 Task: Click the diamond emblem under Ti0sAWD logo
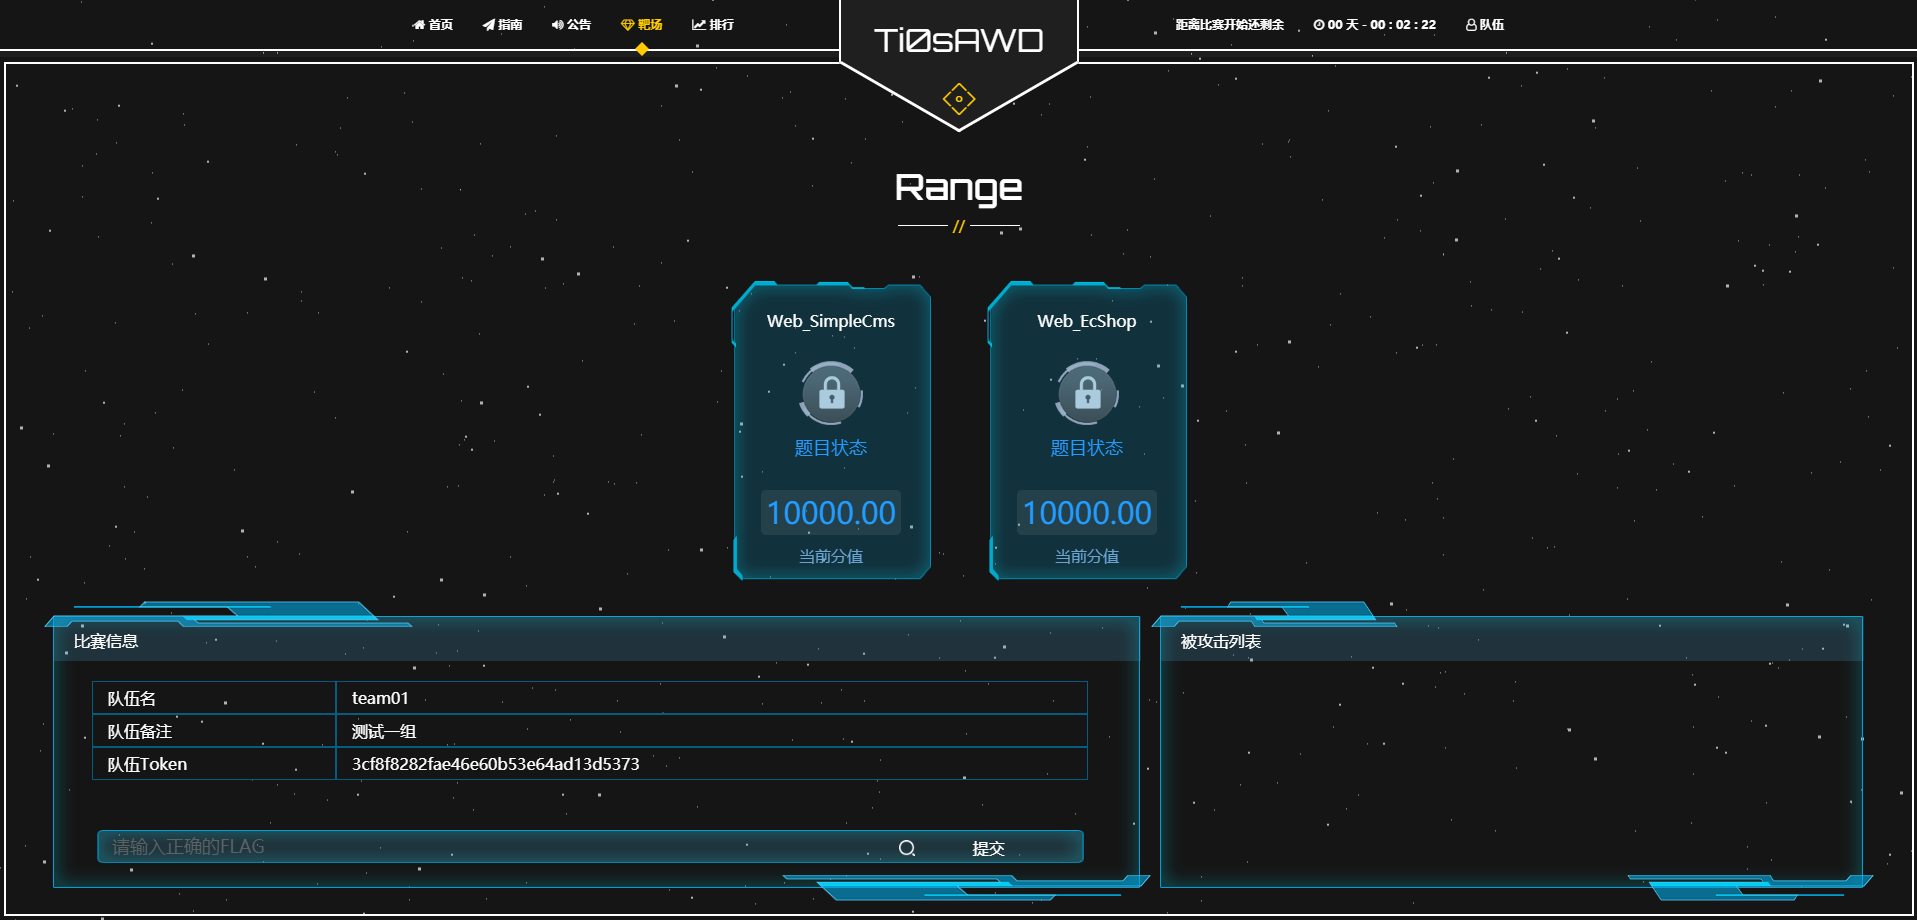point(959,98)
